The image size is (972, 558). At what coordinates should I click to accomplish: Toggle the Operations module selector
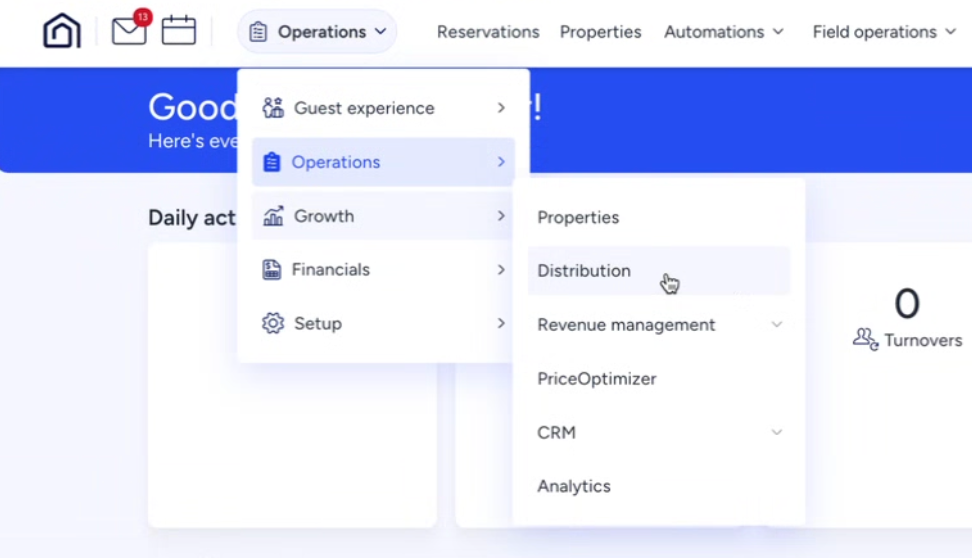317,32
